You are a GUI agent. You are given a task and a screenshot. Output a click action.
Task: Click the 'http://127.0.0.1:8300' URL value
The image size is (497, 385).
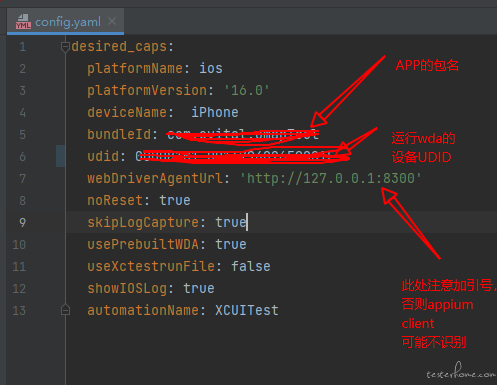pos(331,178)
